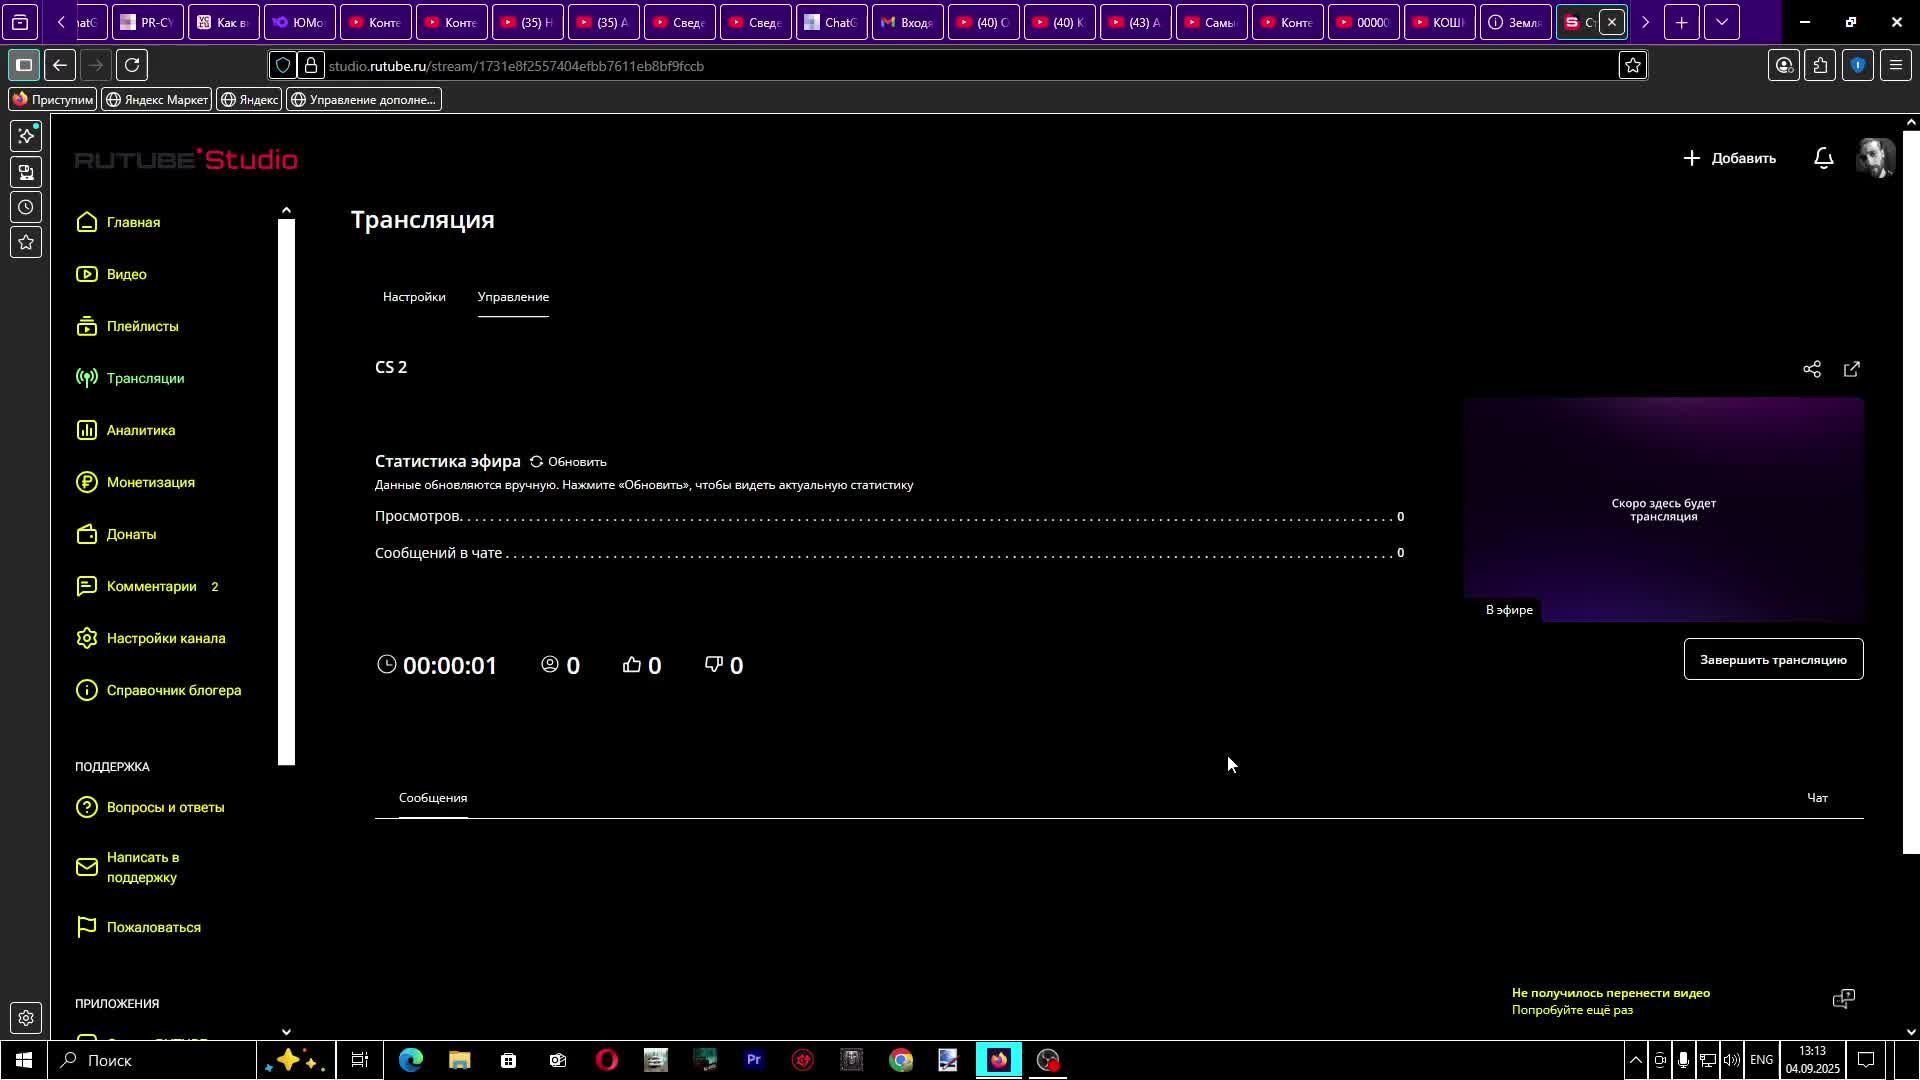Open Трансляции in the sidebar
This screenshot has width=1920, height=1080.
145,378
